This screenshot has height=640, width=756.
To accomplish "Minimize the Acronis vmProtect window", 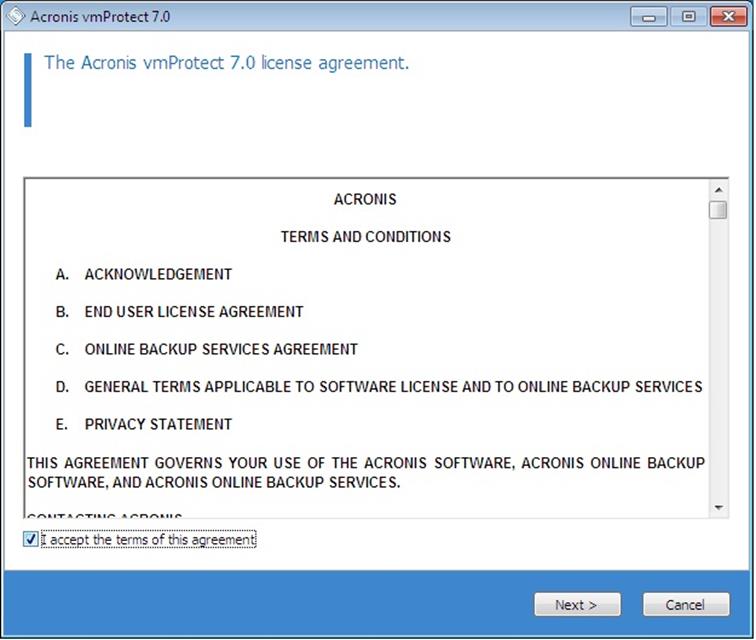I will tap(648, 17).
